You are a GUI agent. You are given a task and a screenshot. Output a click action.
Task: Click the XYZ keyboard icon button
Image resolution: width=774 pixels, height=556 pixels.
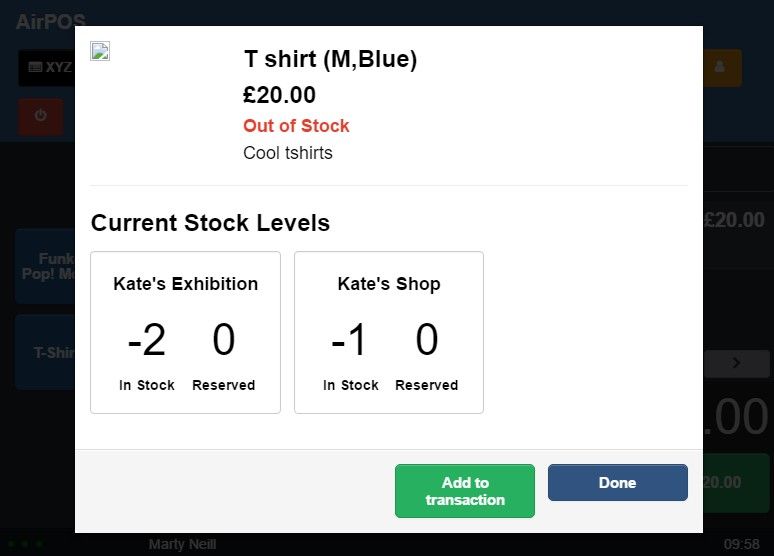click(x=47, y=68)
